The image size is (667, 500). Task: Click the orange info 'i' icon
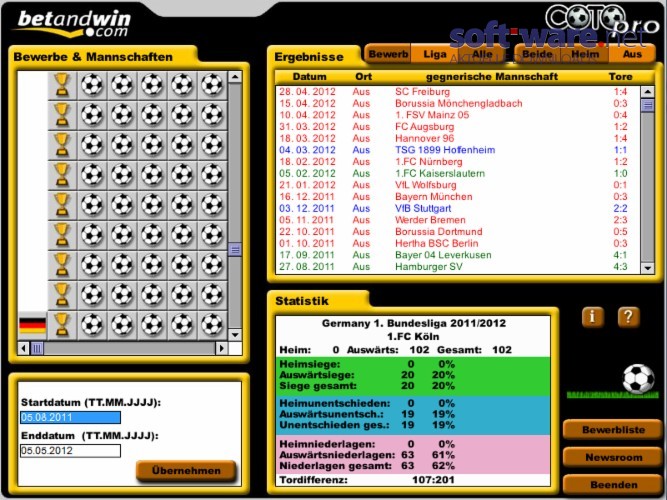[x=593, y=317]
